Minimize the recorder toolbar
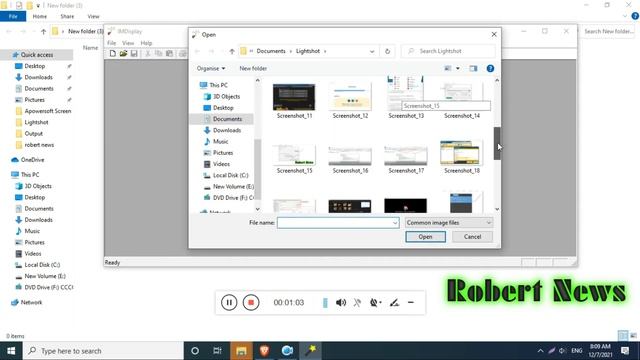The height and width of the screenshot is (360, 640). click(x=411, y=302)
